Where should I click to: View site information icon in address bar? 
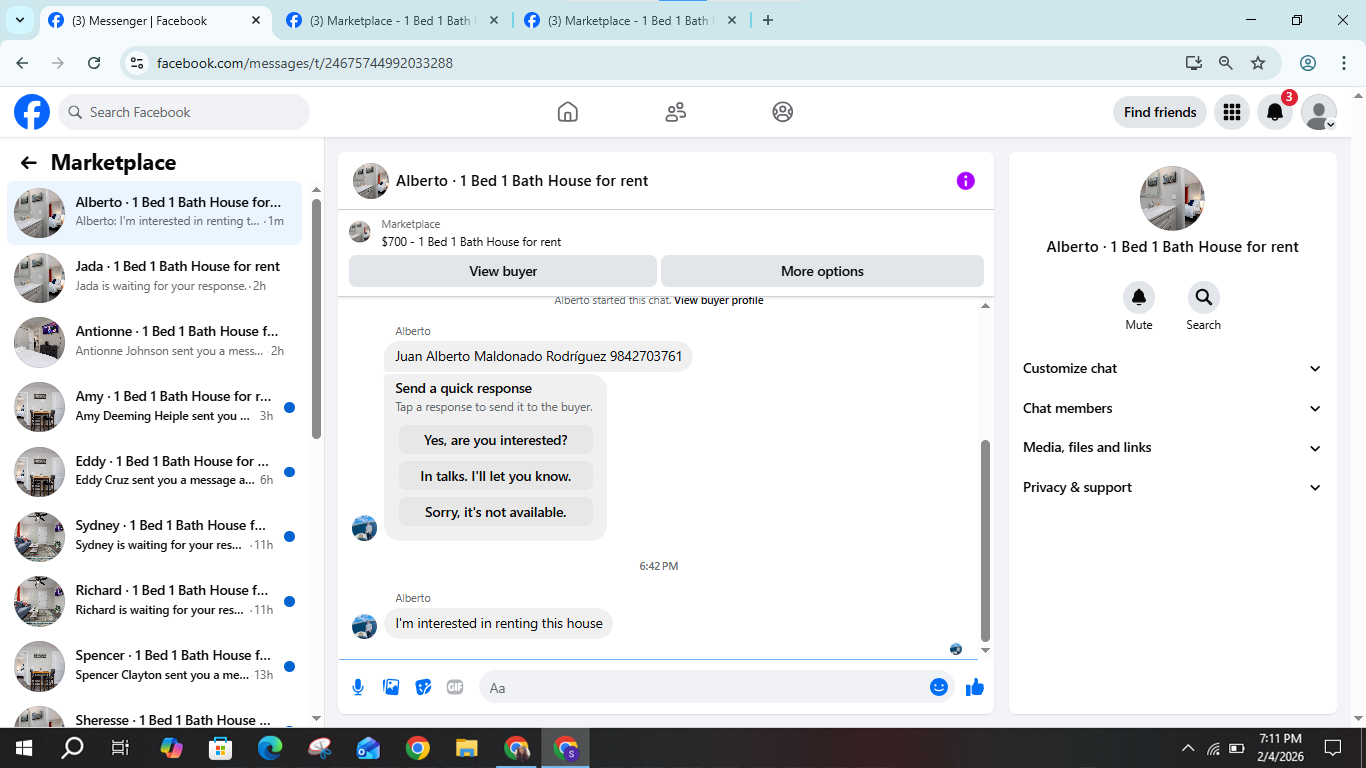[138, 63]
